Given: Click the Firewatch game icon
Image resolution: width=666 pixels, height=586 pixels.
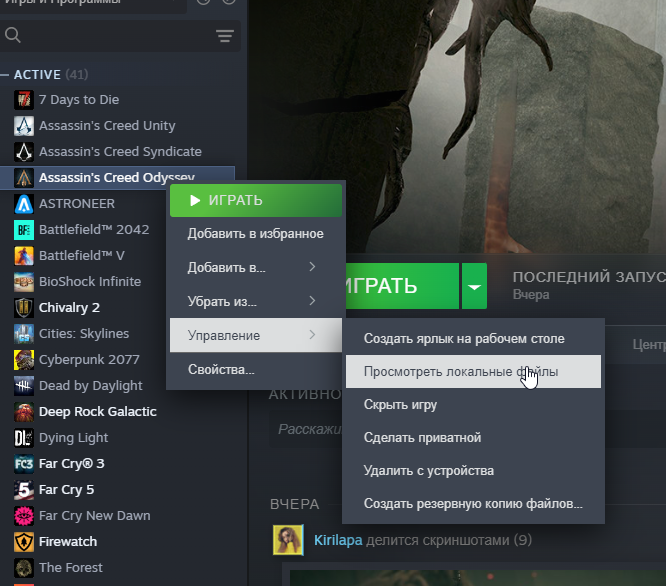Looking at the screenshot, I should [x=24, y=542].
